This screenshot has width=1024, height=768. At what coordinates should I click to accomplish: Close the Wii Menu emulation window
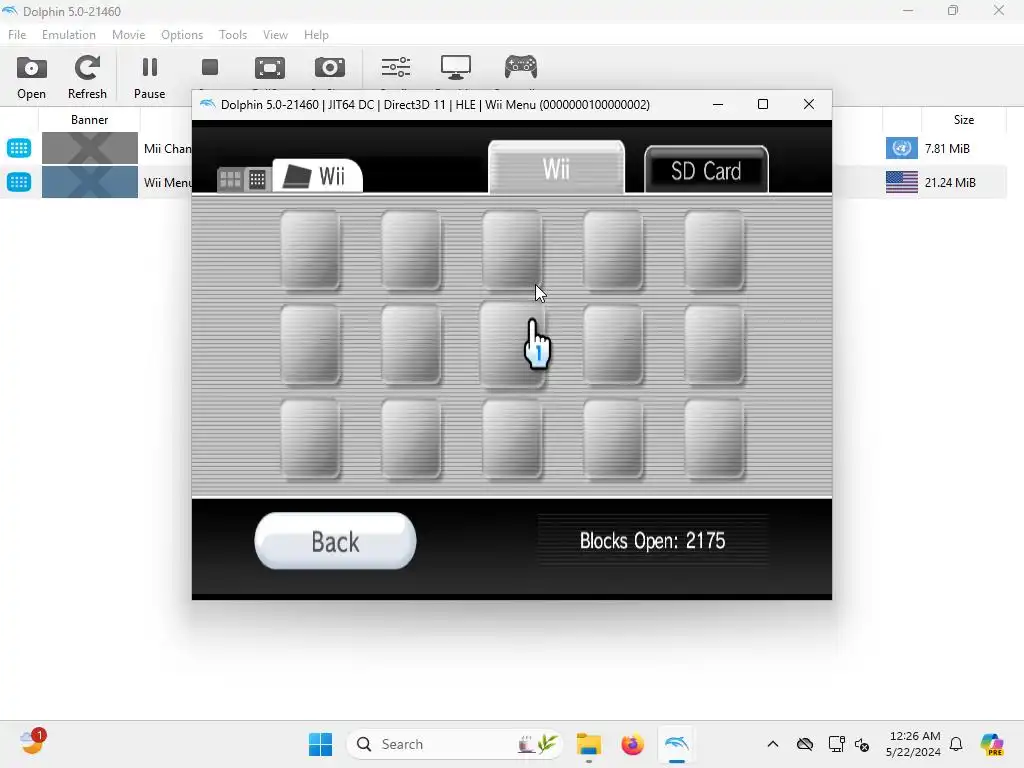click(x=808, y=104)
